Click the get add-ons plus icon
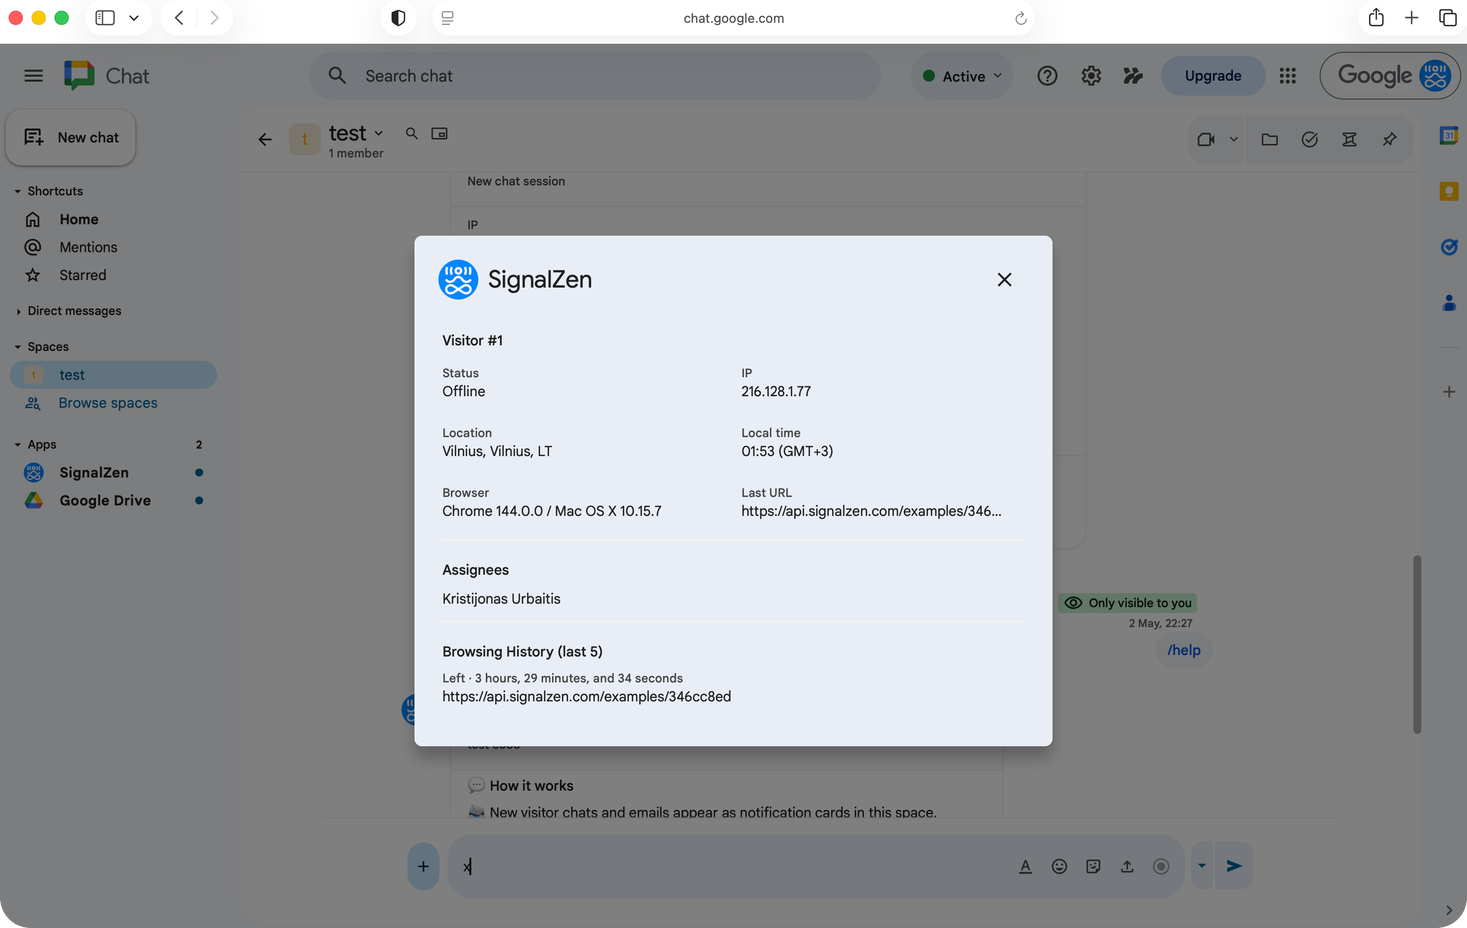Viewport: 1467px width, 928px height. click(x=1448, y=392)
